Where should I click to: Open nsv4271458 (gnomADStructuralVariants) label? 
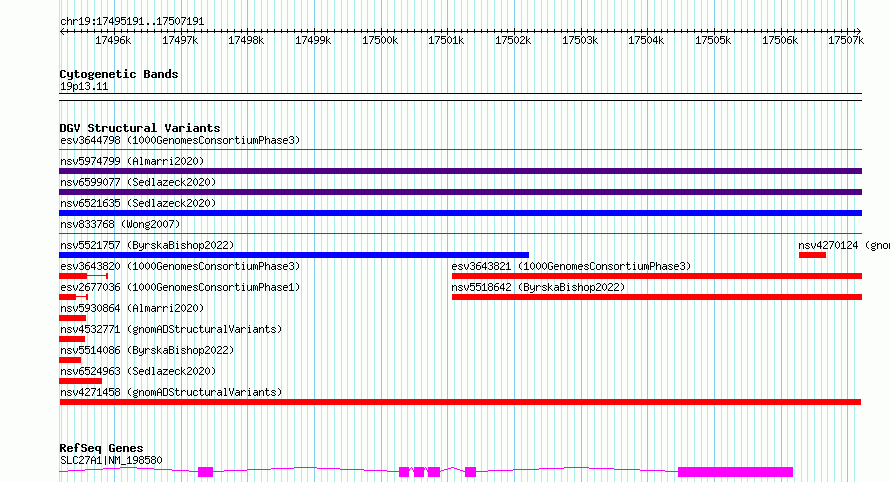pyautogui.click(x=171, y=392)
